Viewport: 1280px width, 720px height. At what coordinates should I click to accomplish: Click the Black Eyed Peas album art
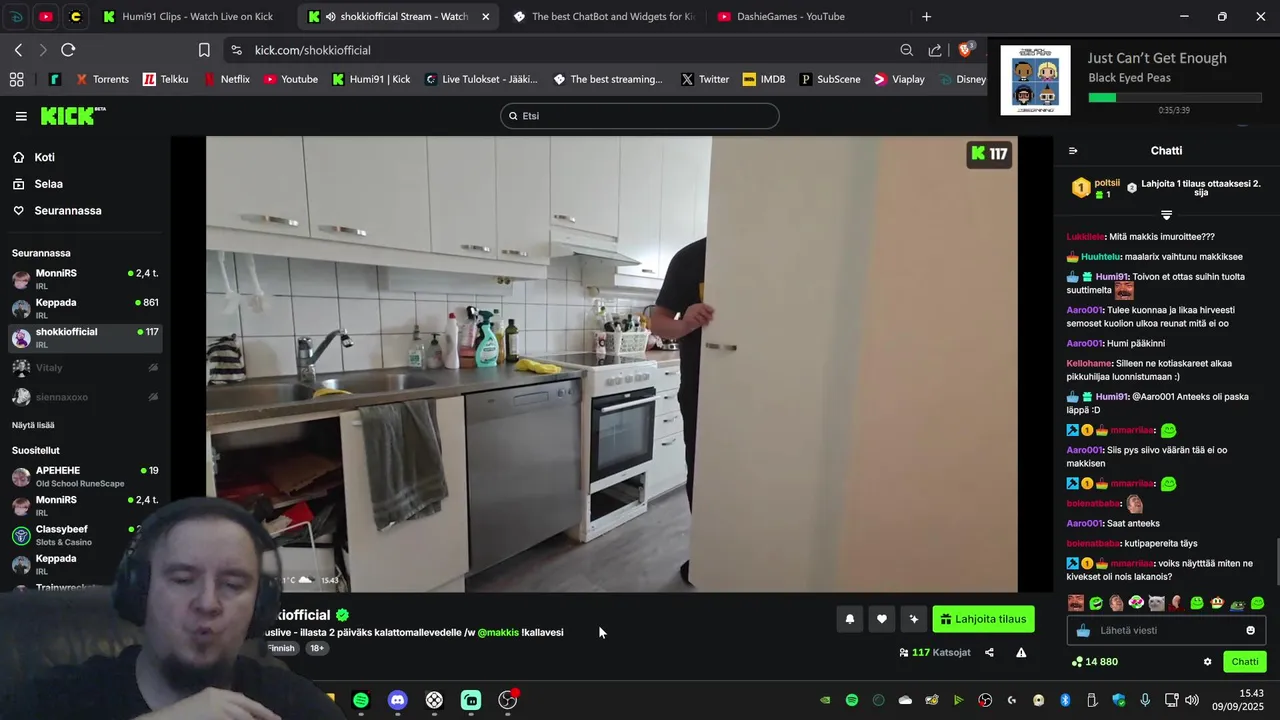(1035, 80)
